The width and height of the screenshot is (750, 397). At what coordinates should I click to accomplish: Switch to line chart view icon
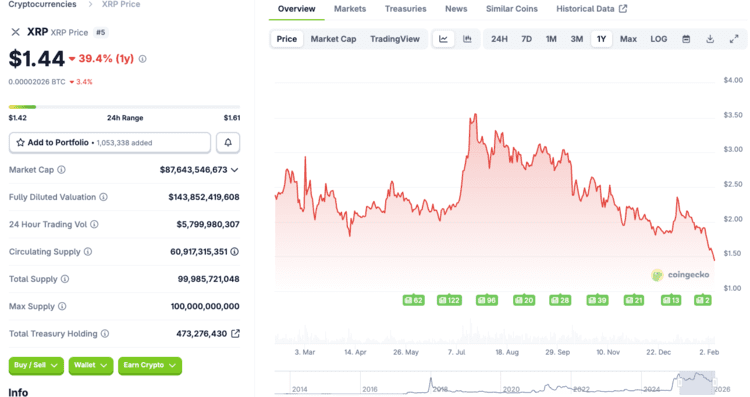coord(443,39)
